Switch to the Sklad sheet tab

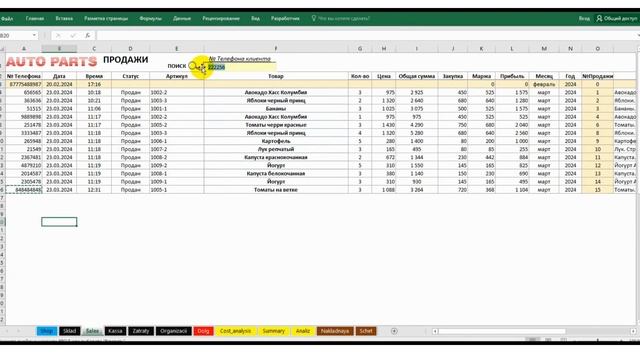tap(69, 331)
